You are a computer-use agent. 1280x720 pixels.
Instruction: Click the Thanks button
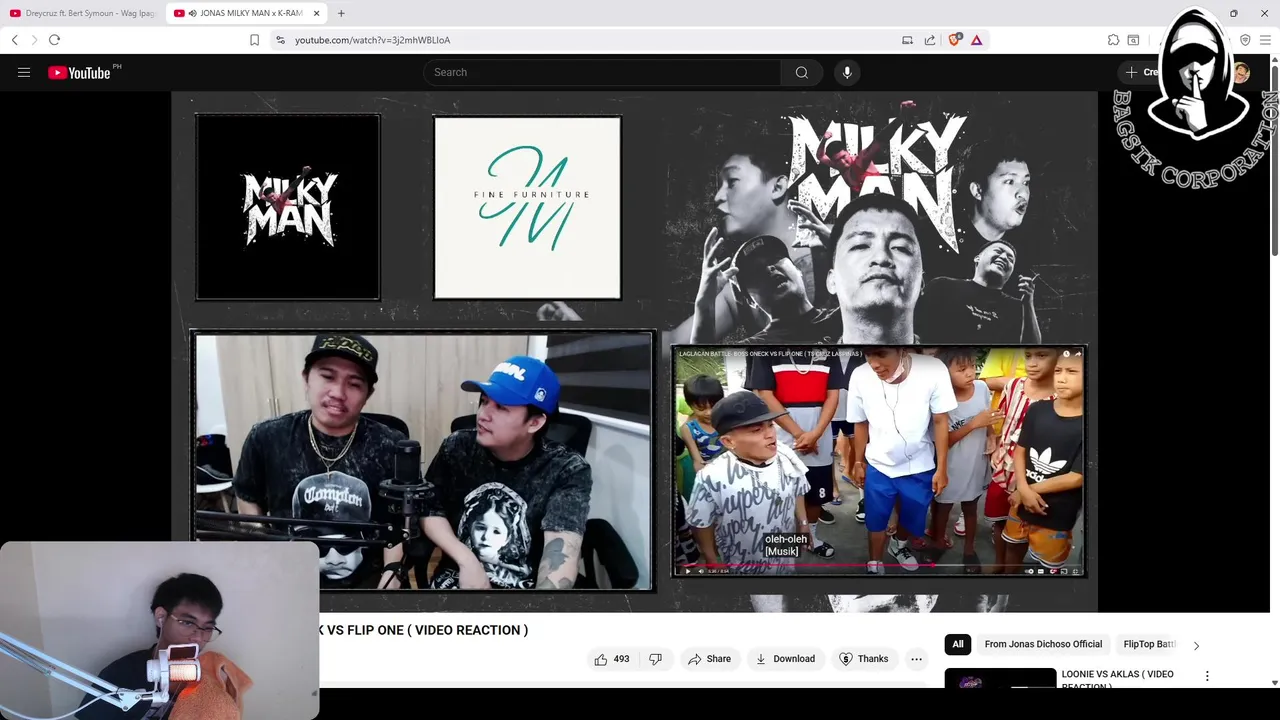[x=863, y=659]
